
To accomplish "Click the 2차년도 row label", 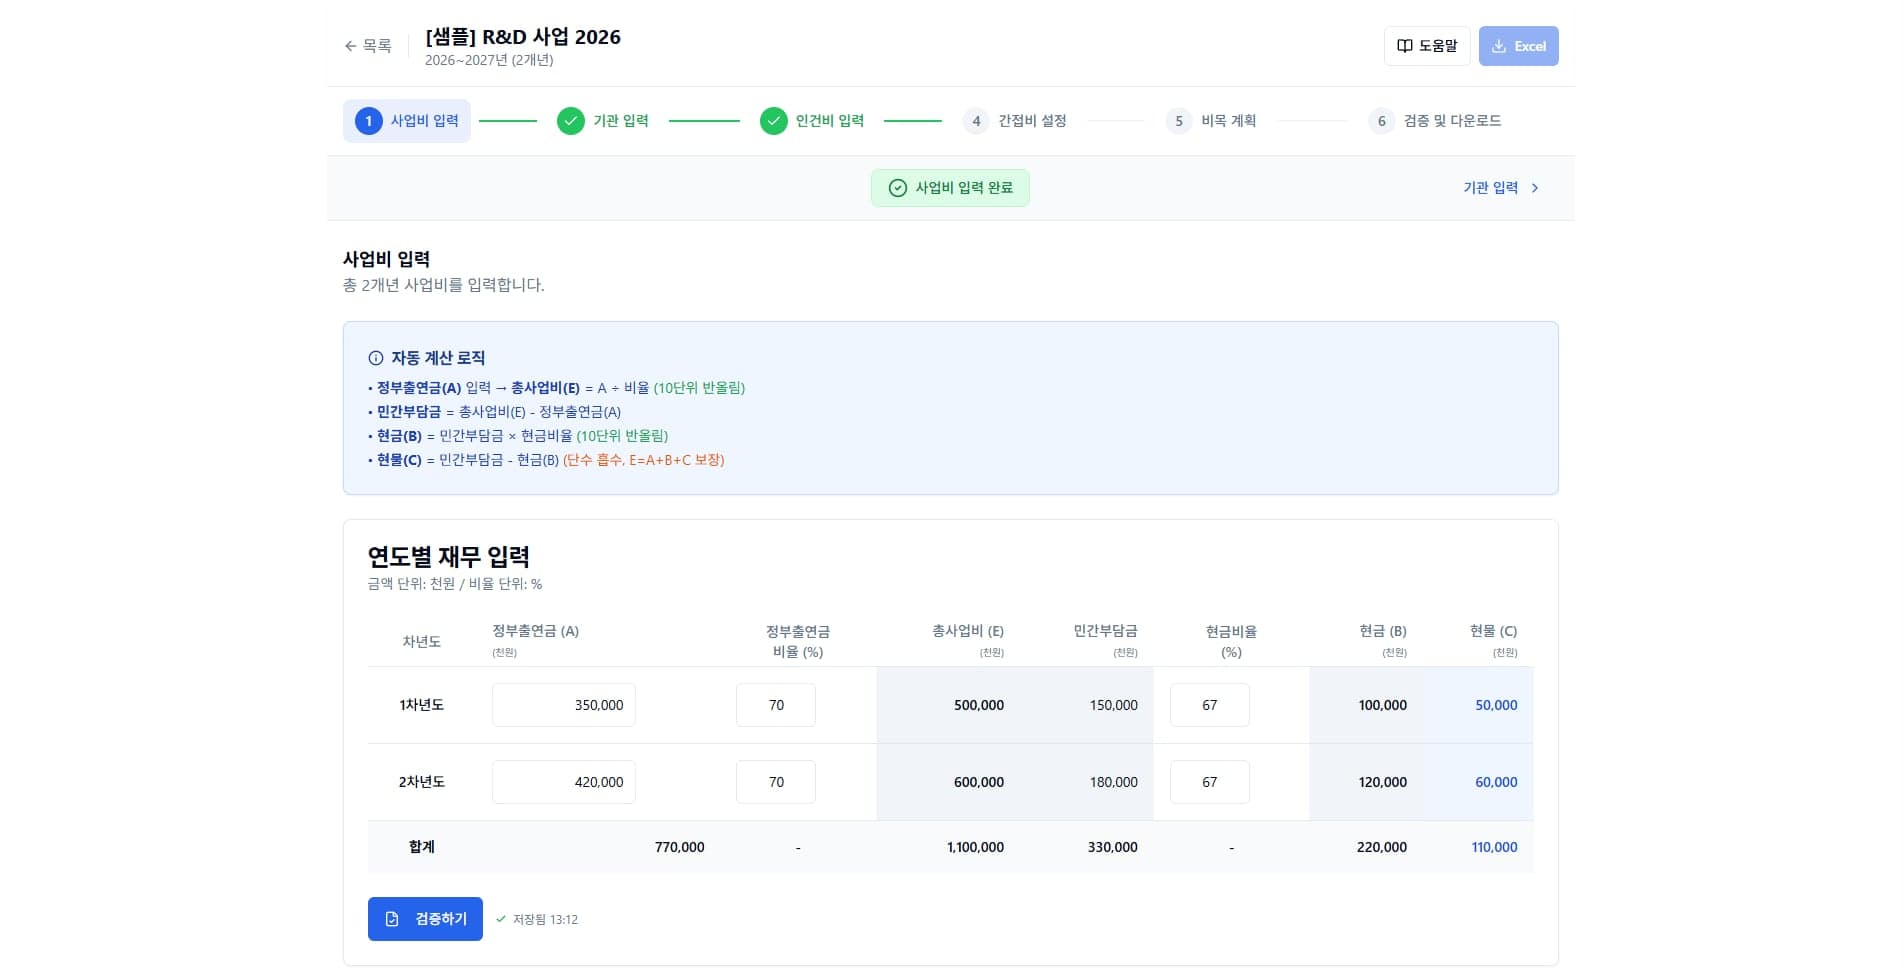I will pos(422,782).
